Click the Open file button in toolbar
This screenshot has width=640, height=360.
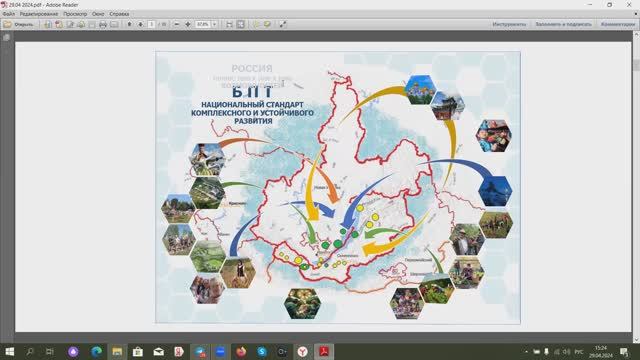coord(18,24)
